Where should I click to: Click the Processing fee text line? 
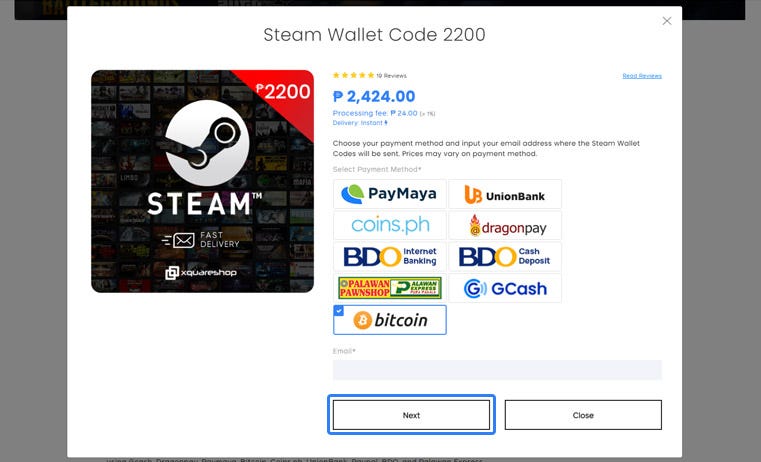tap(383, 113)
